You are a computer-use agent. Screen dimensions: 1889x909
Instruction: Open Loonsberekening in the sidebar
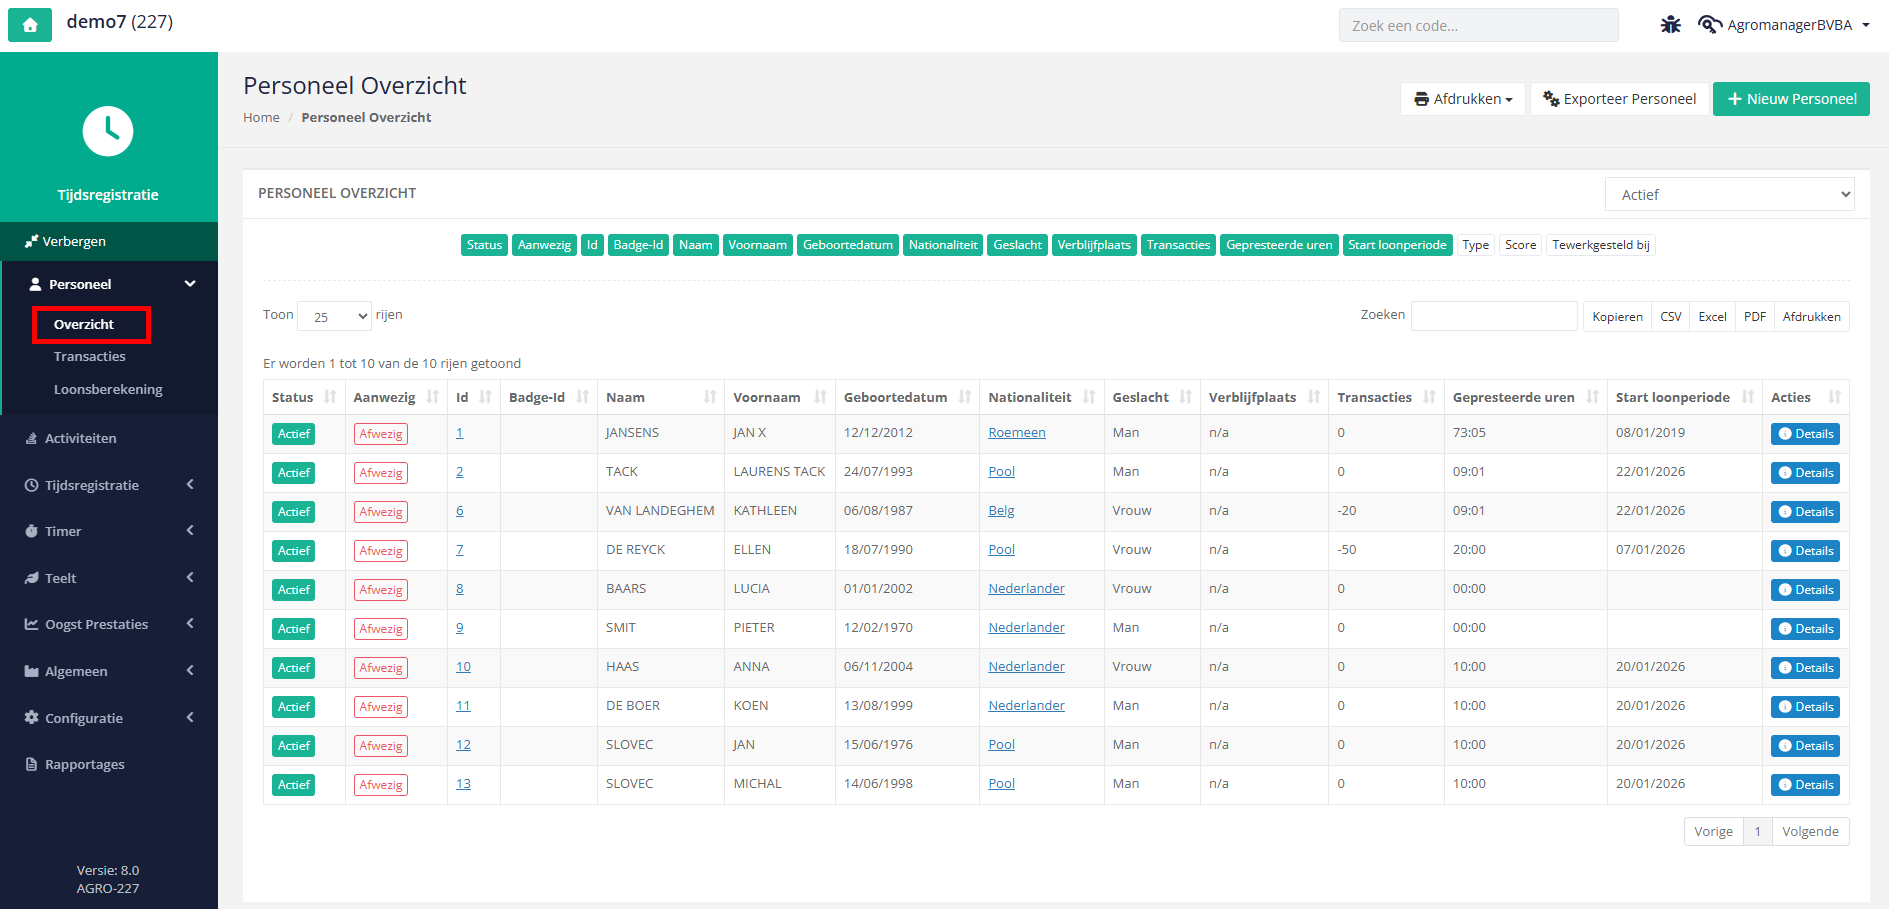click(108, 389)
